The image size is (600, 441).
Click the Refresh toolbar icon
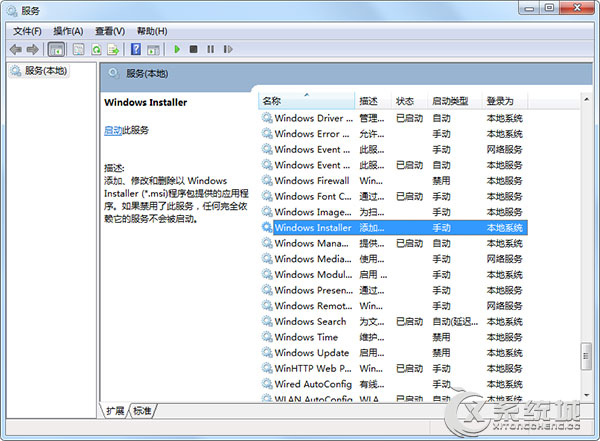(x=96, y=49)
